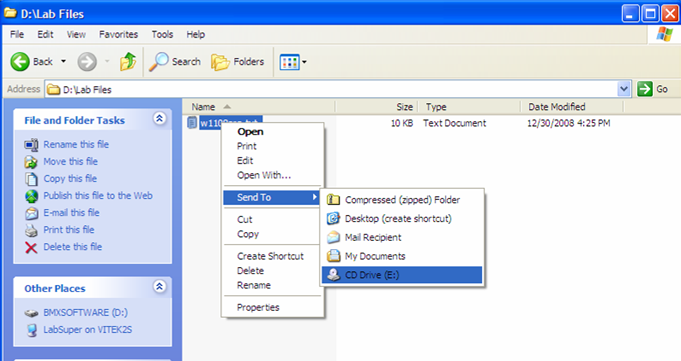Viewport: 681px width, 361px height.
Task: Click CD Drive (E:) disc icon
Action: click(x=333, y=275)
